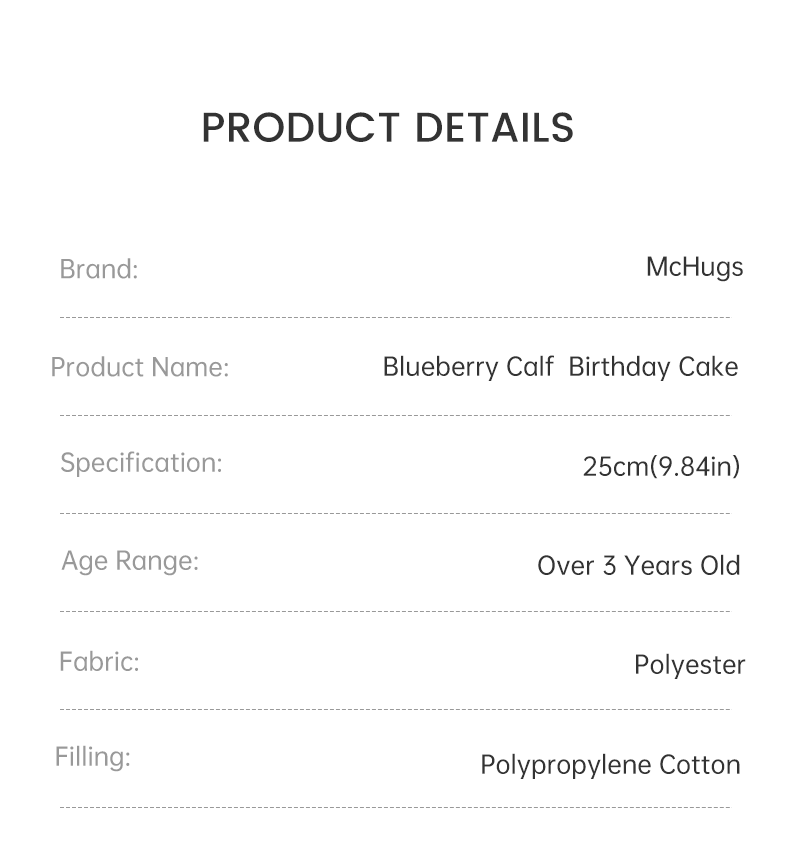This screenshot has width=790, height=849.
Task: Click the dashed divider below Age Range
Action: pyautogui.click(x=395, y=611)
